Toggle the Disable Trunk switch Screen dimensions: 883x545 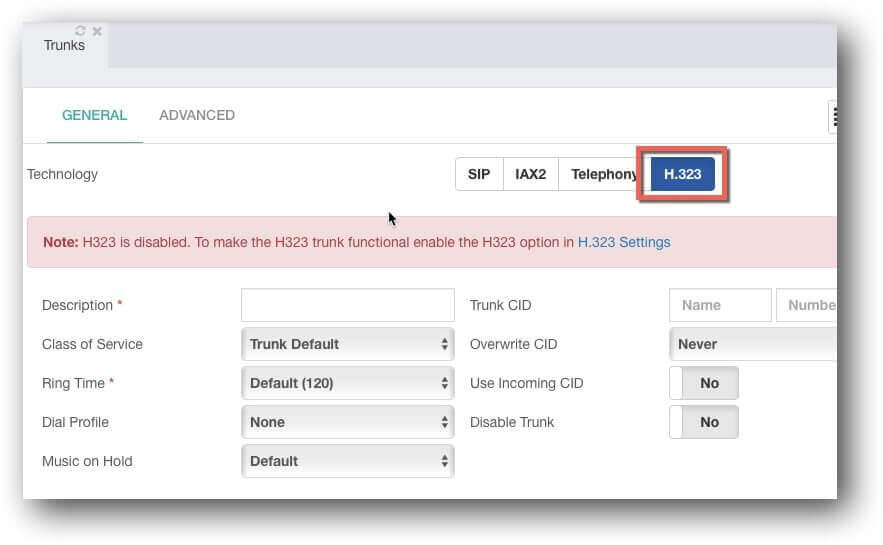pos(704,422)
